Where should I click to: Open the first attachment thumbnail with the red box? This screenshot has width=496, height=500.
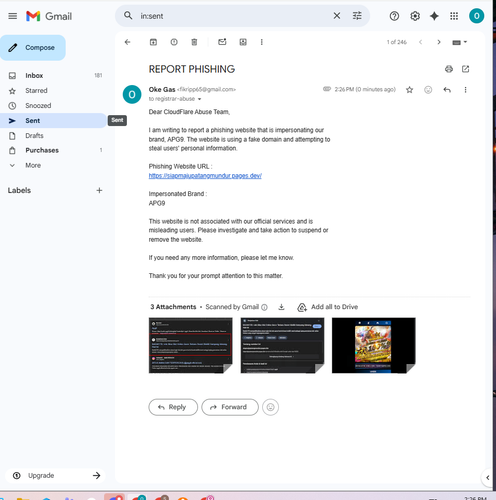(190, 345)
